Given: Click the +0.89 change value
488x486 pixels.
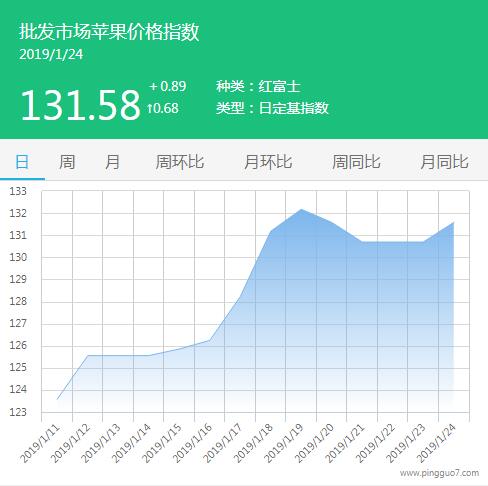Looking at the screenshot, I should click(168, 86).
